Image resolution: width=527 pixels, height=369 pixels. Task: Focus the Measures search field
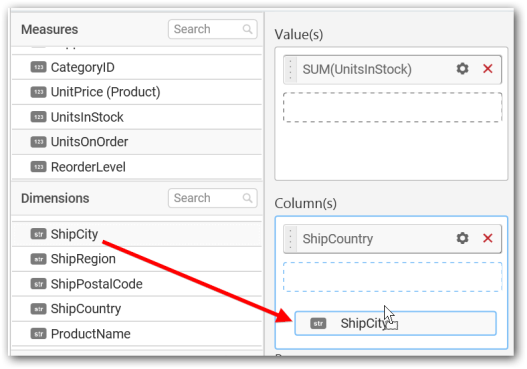(x=212, y=29)
